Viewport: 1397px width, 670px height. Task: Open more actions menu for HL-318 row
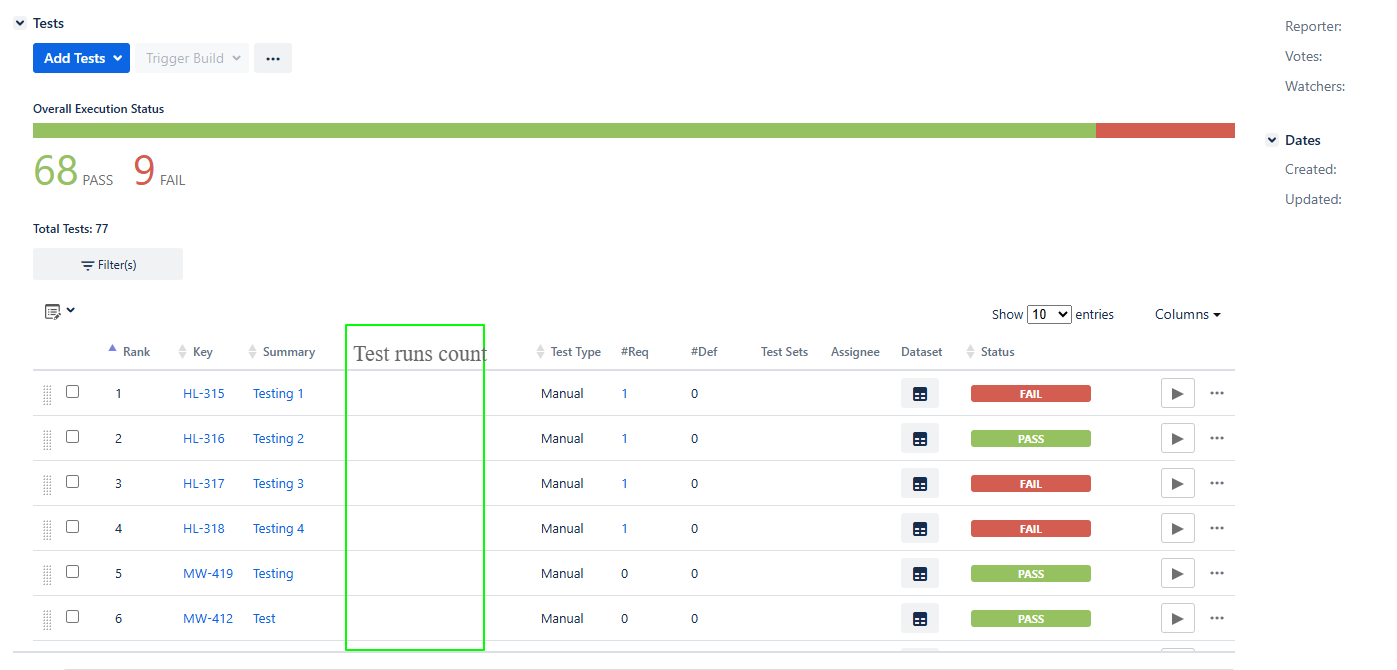[1217, 528]
